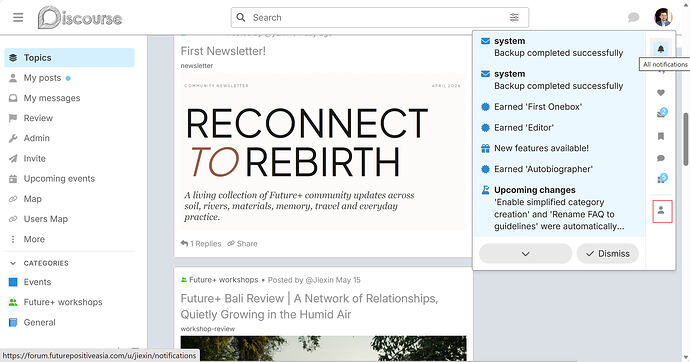Screen dimensions: 690x362
Task: Open Upcoming changes notification text
Action: (559, 208)
